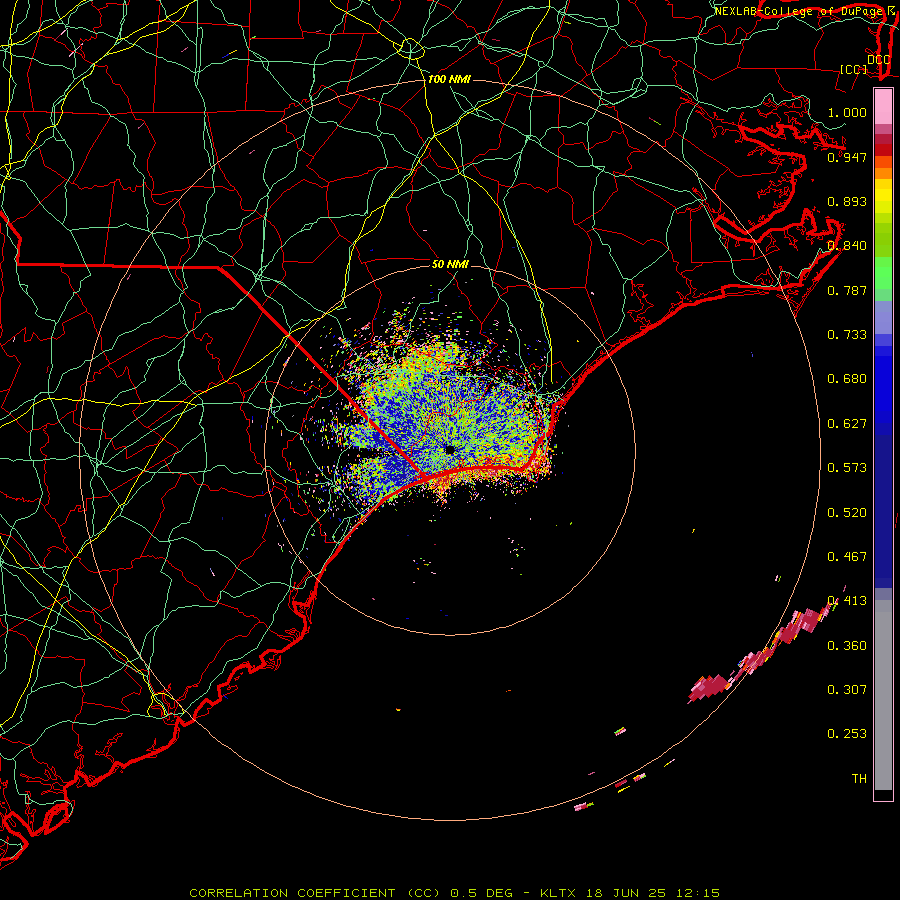Click the 0.467 scale value
Viewport: 900px width, 900px height.
pos(847,557)
